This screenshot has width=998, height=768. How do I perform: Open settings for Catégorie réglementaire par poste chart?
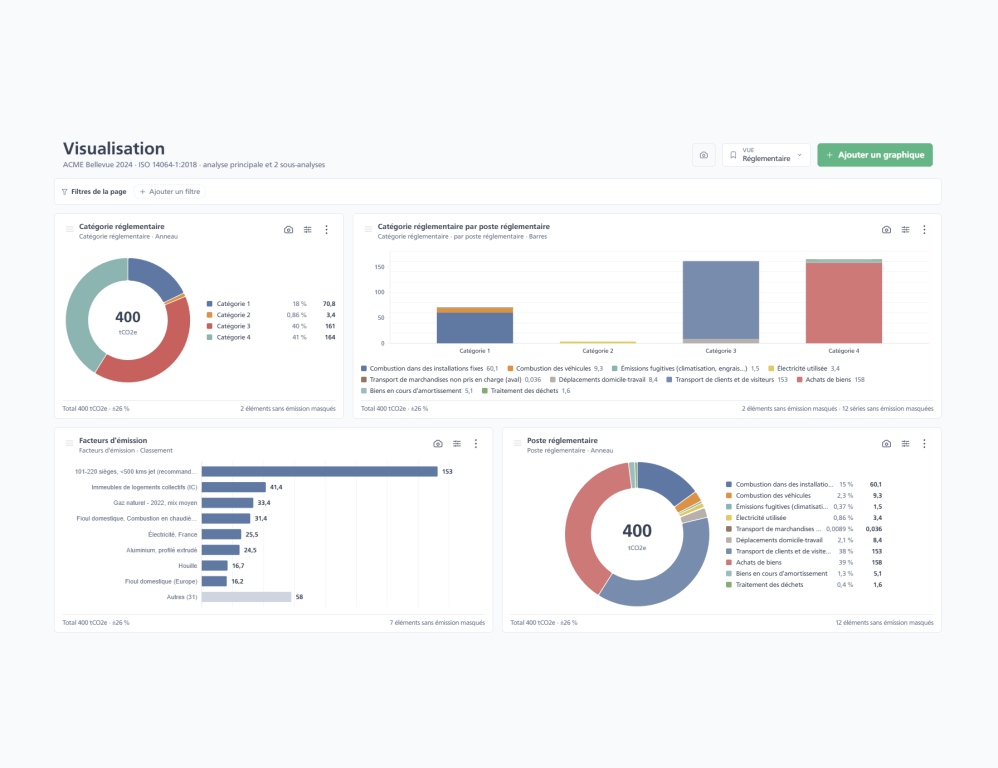[x=905, y=230]
